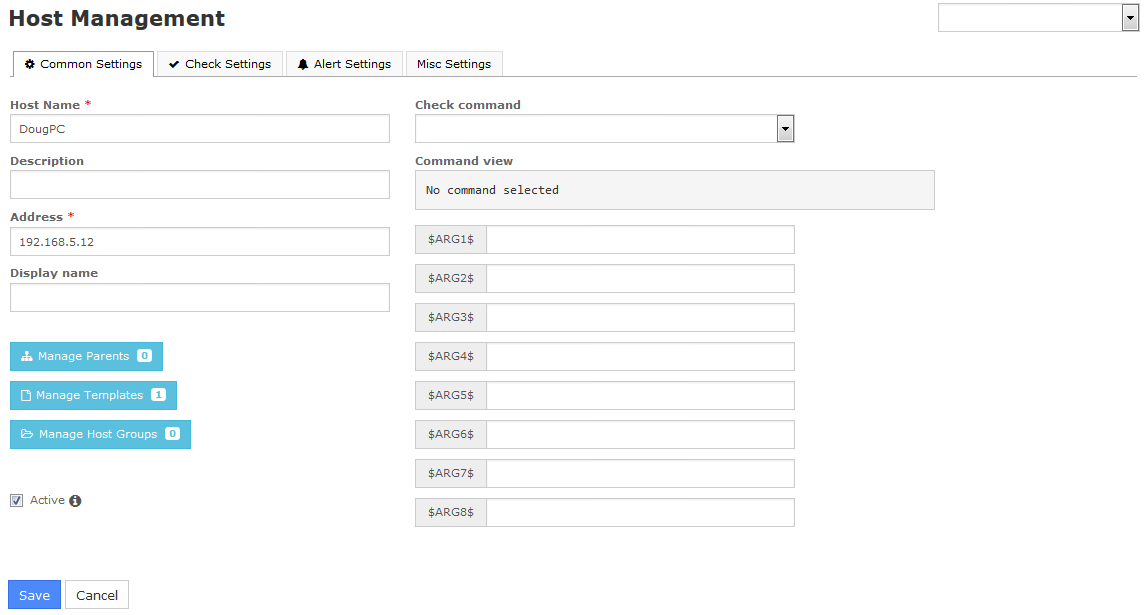Image resolution: width=1144 pixels, height=615 pixels.
Task: Switch to the Misc Settings tab
Action: 454,64
